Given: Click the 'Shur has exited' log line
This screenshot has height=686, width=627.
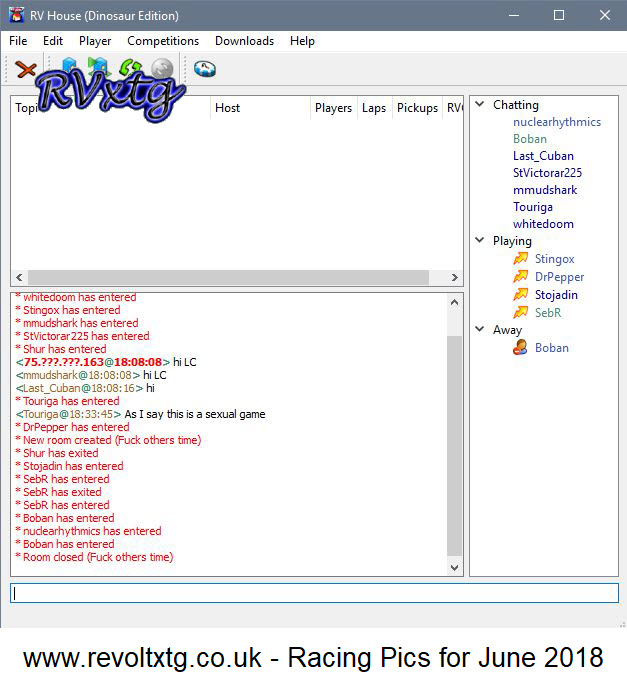Looking at the screenshot, I should click(x=56, y=453).
